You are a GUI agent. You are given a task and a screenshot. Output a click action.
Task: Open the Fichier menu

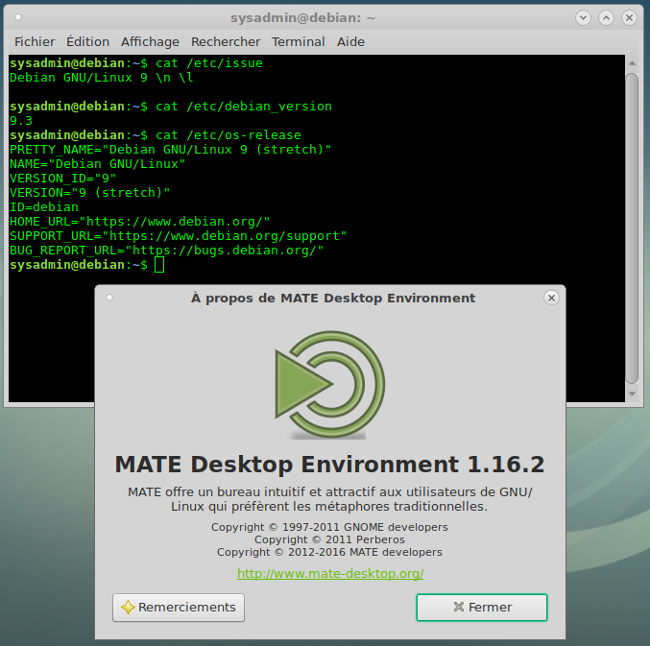point(34,42)
